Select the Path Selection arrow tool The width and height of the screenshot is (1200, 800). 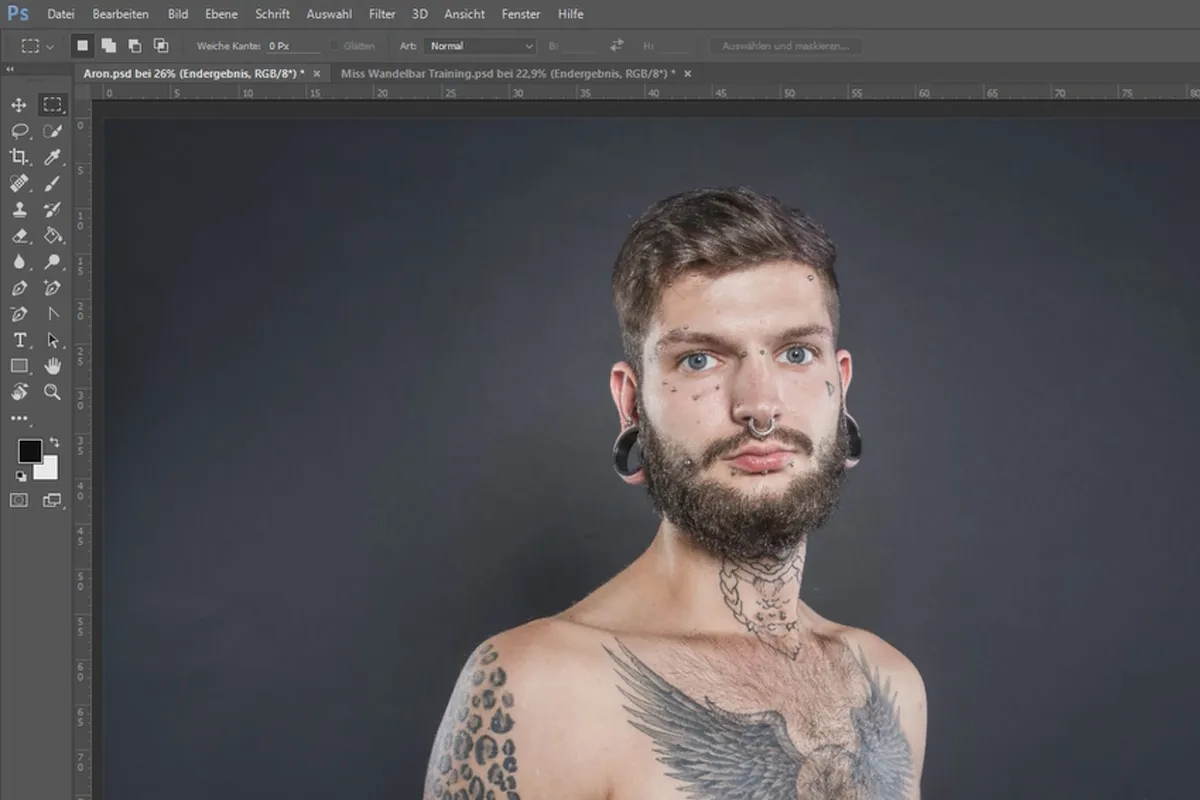tap(52, 340)
